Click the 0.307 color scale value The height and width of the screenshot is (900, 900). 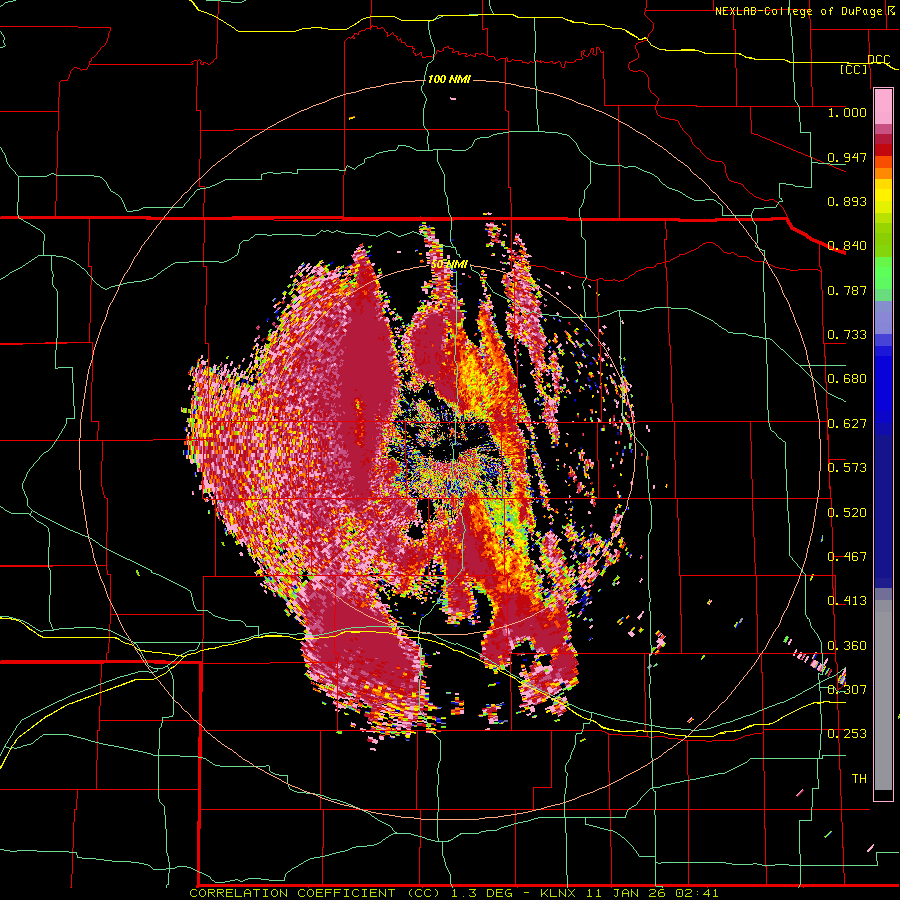[847, 689]
